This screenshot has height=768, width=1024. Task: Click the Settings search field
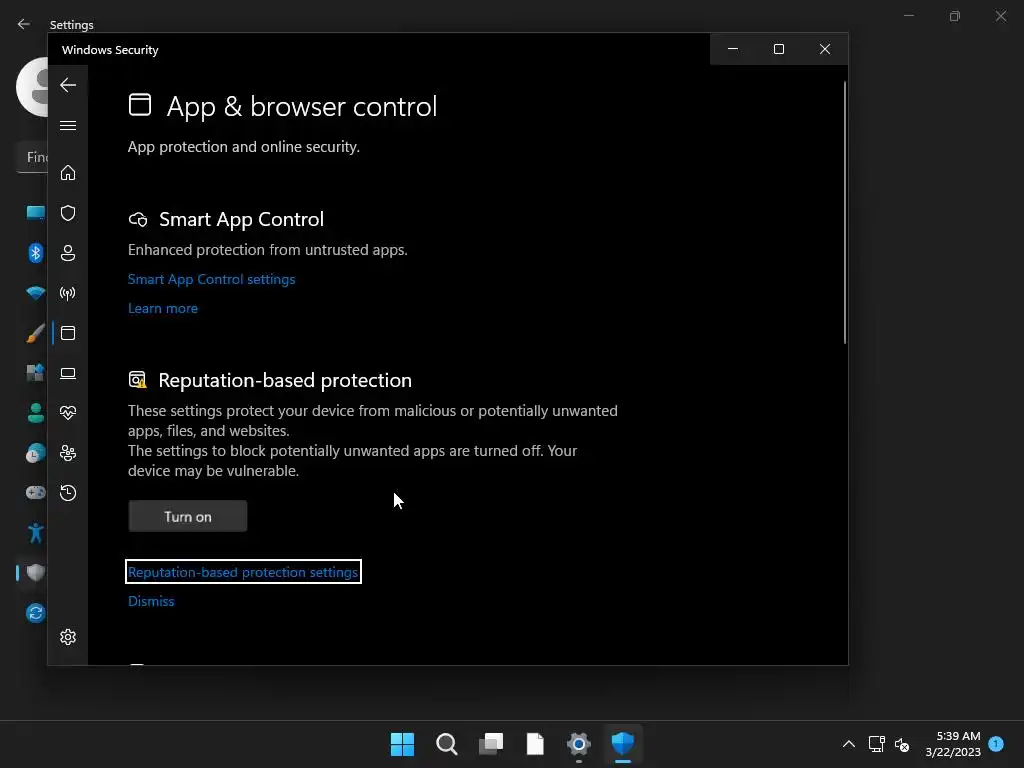(x=32, y=157)
